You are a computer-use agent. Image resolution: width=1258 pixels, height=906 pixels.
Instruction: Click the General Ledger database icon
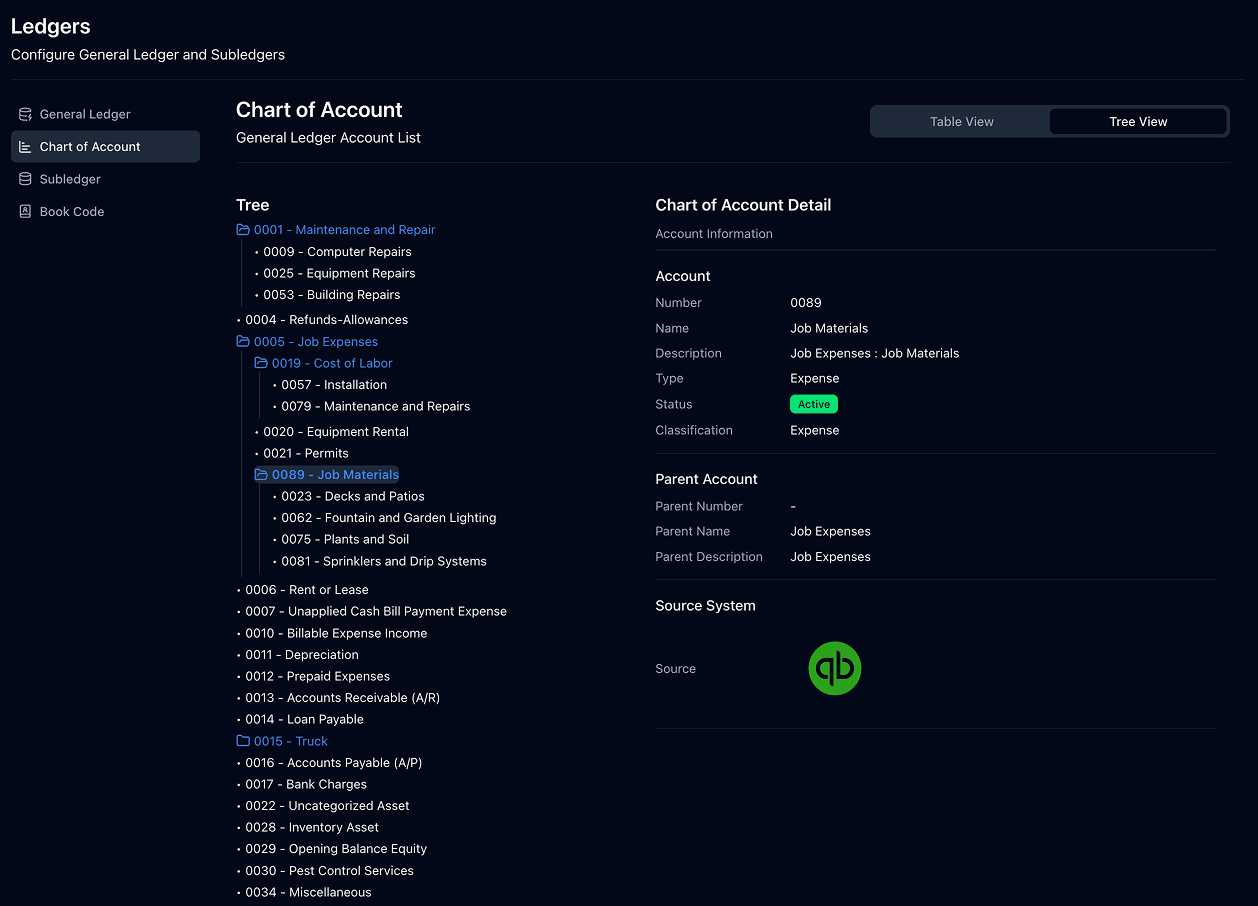point(25,114)
